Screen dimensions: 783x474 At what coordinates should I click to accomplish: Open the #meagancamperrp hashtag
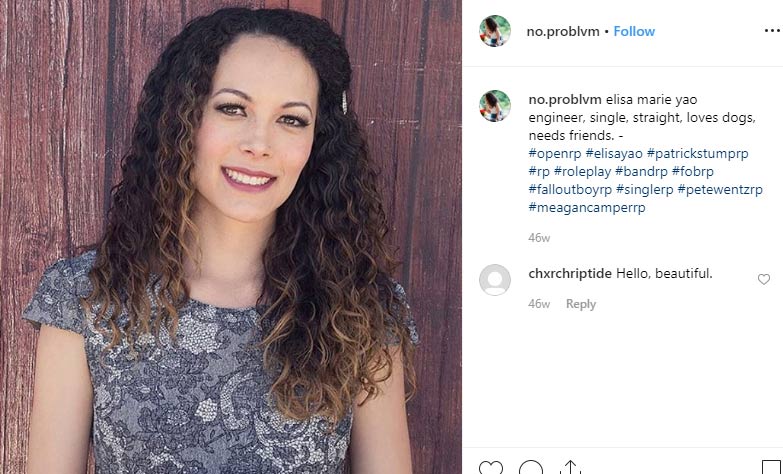(587, 208)
